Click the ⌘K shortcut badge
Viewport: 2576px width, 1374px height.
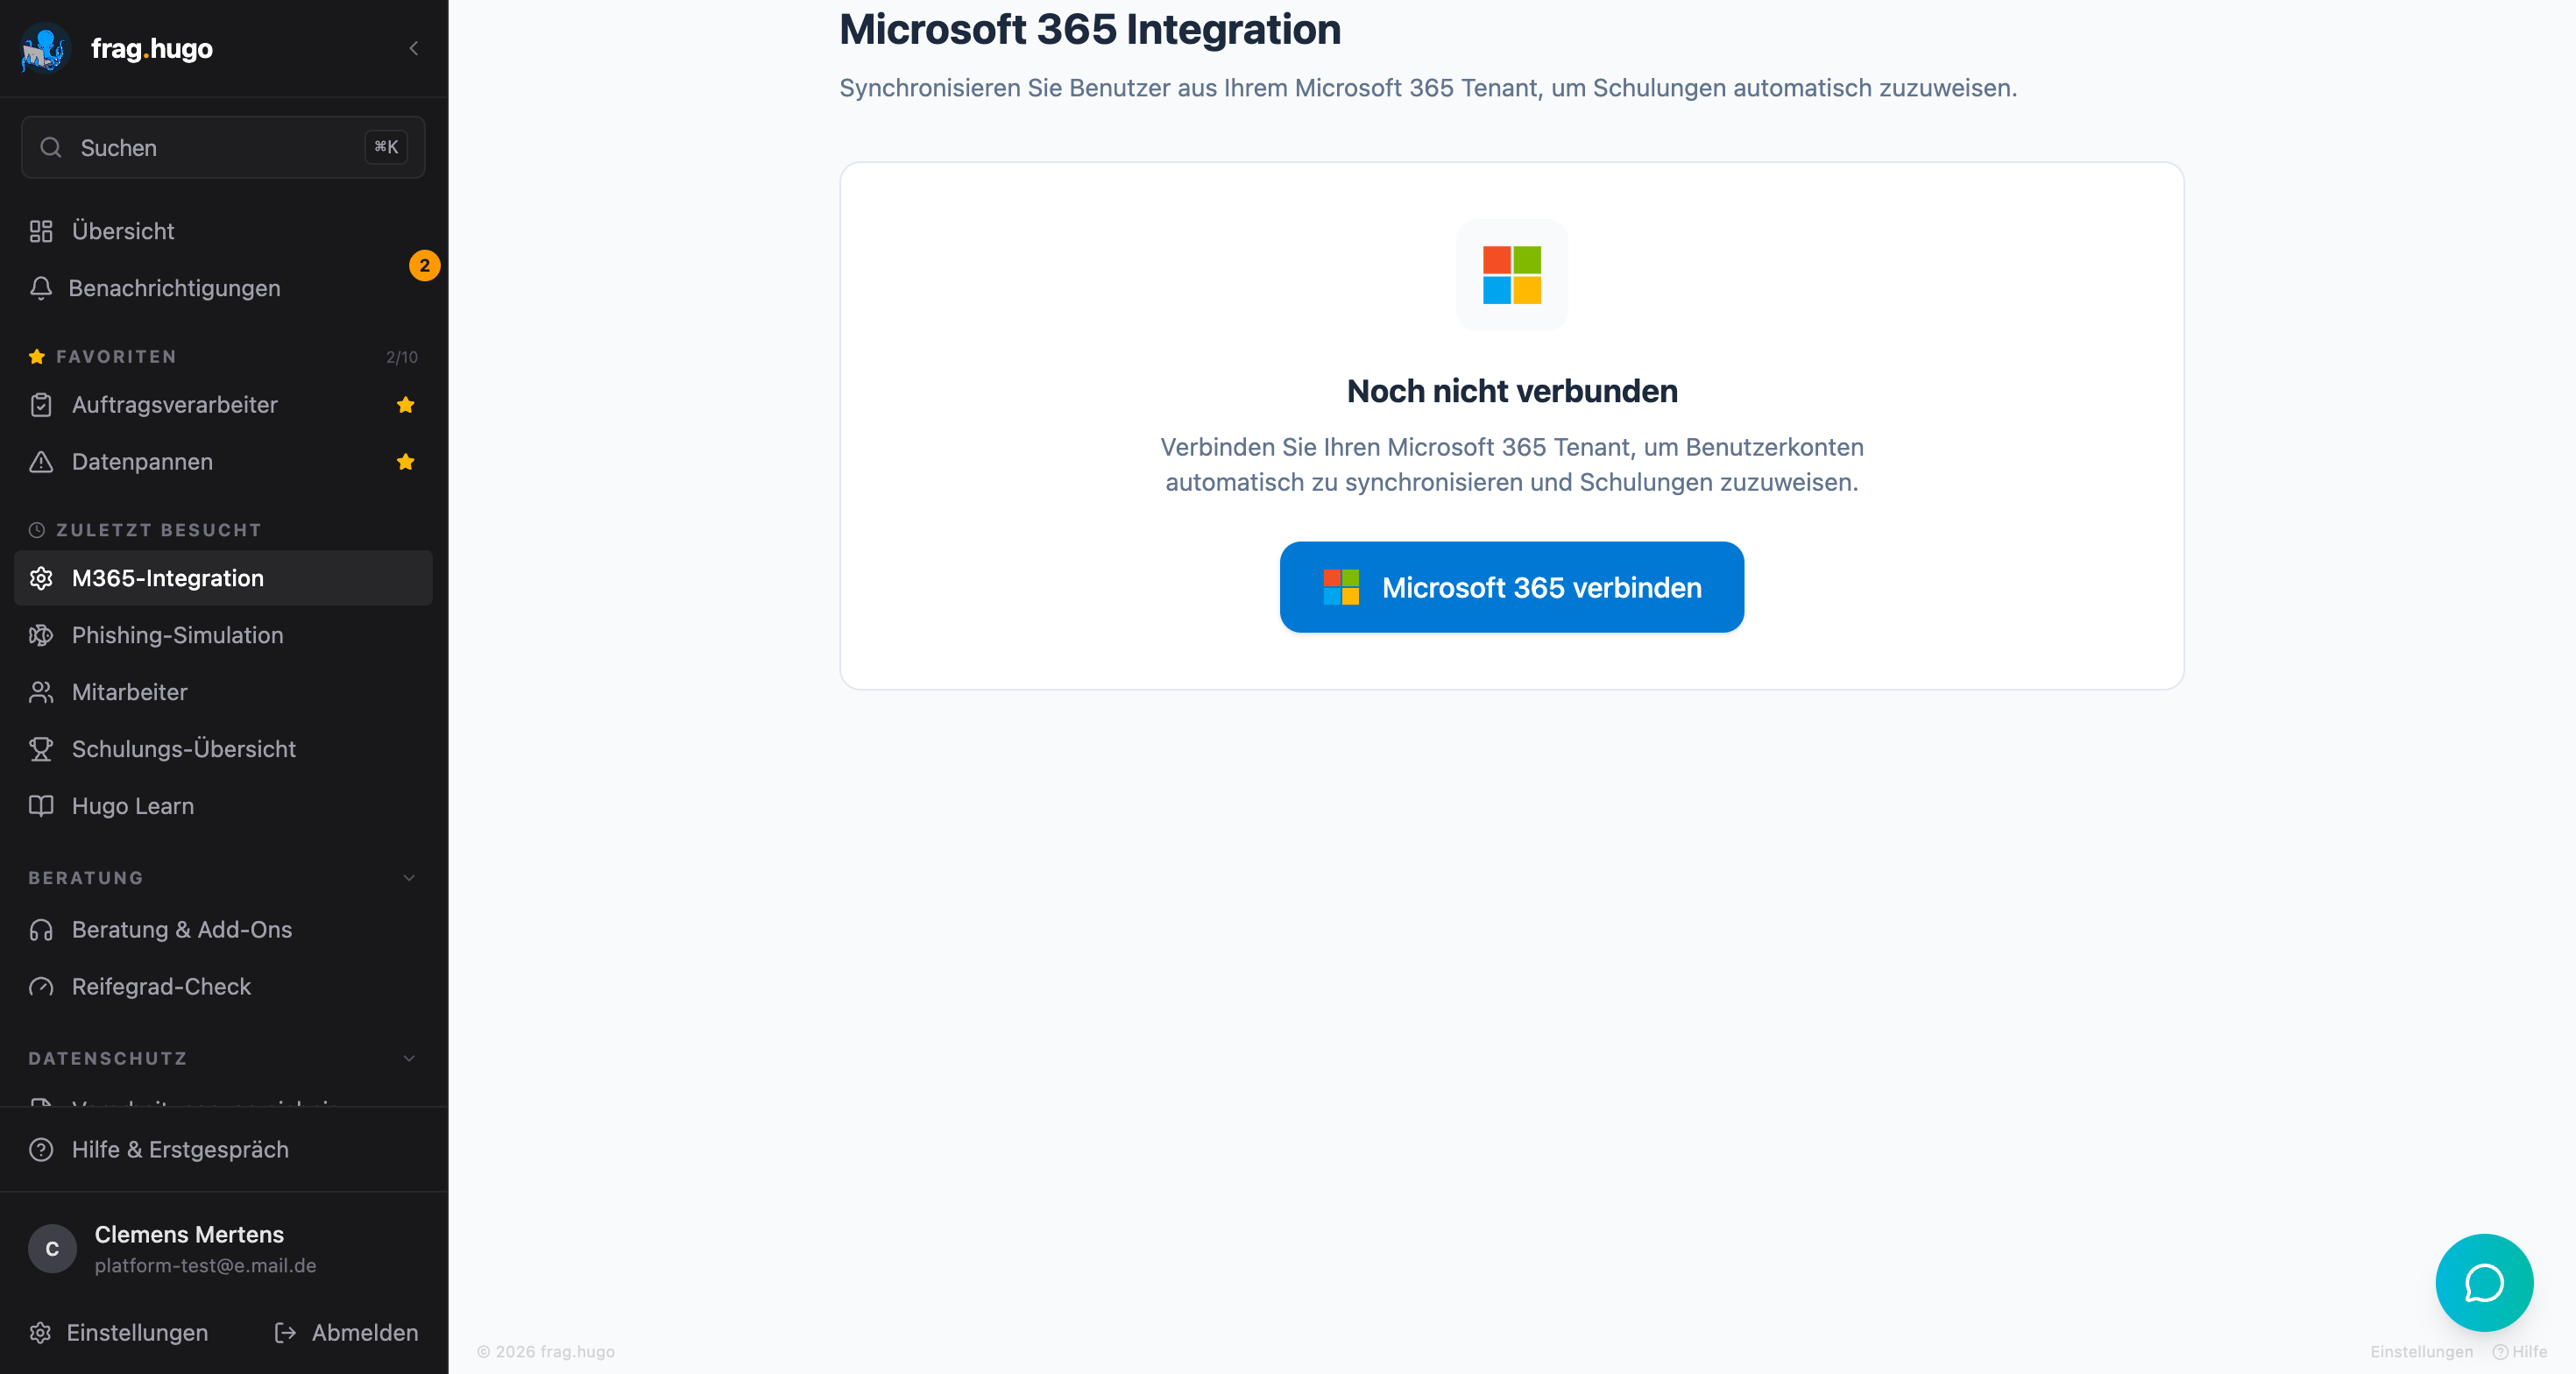coord(386,147)
